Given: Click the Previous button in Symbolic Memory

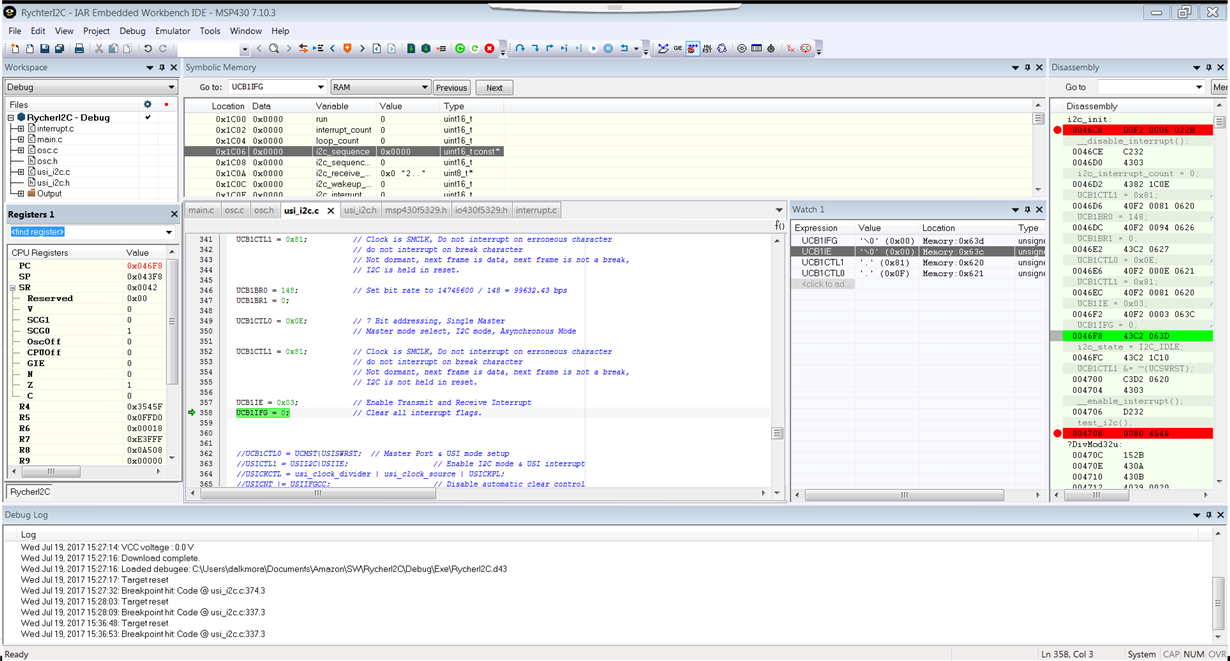Looking at the screenshot, I should [x=451, y=88].
